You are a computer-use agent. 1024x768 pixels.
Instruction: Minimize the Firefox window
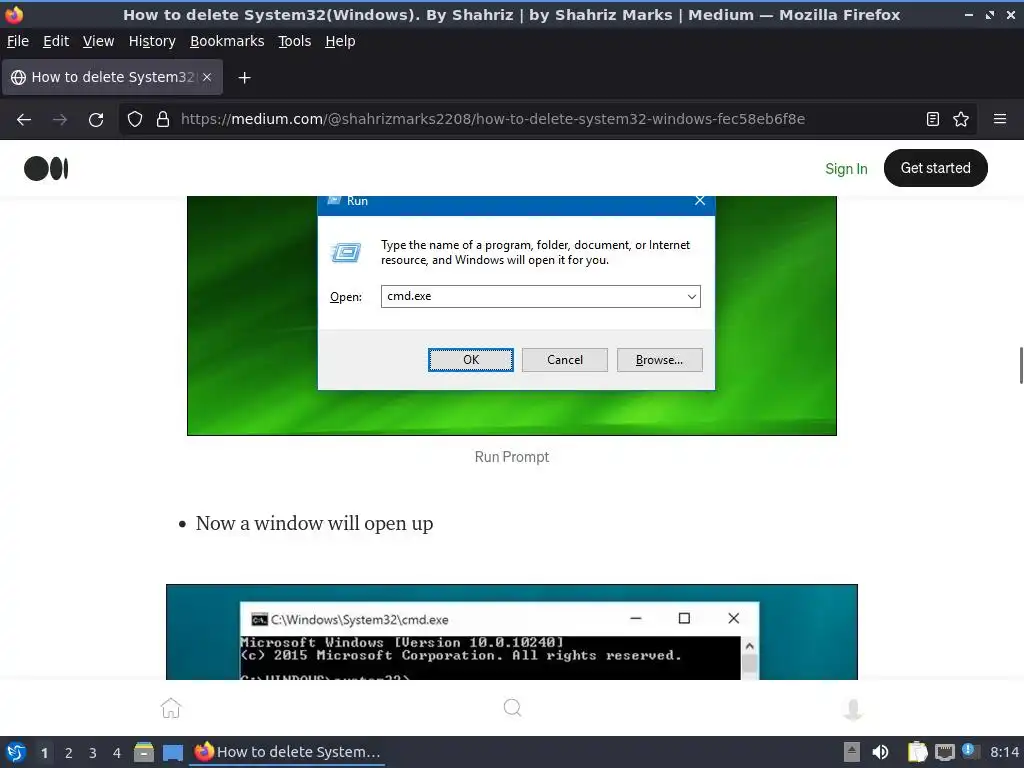(x=969, y=14)
